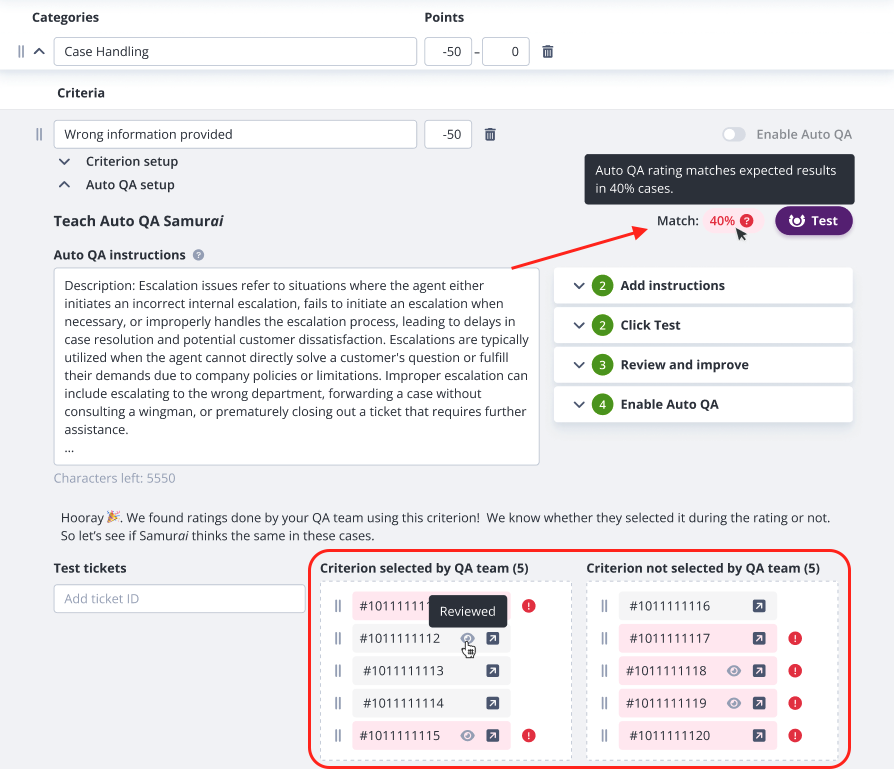Collapse the Auto QA setup section
Image resolution: width=894 pixels, height=769 pixels.
tap(65, 185)
